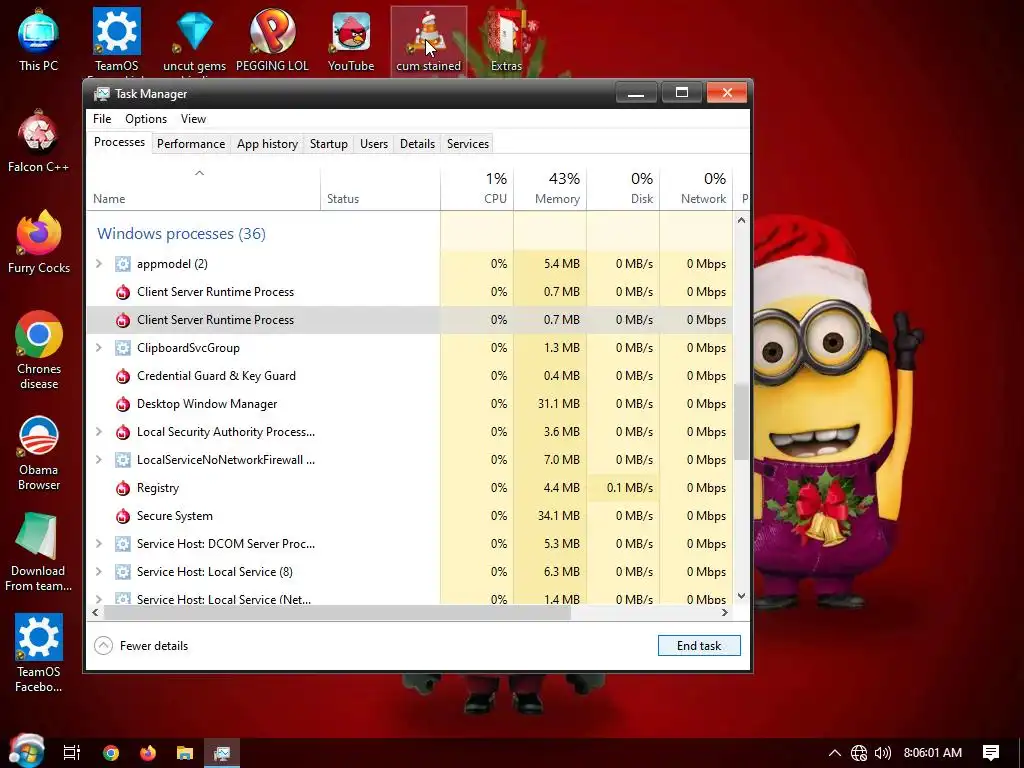Open the File menu
This screenshot has height=768, width=1024.
click(x=102, y=119)
